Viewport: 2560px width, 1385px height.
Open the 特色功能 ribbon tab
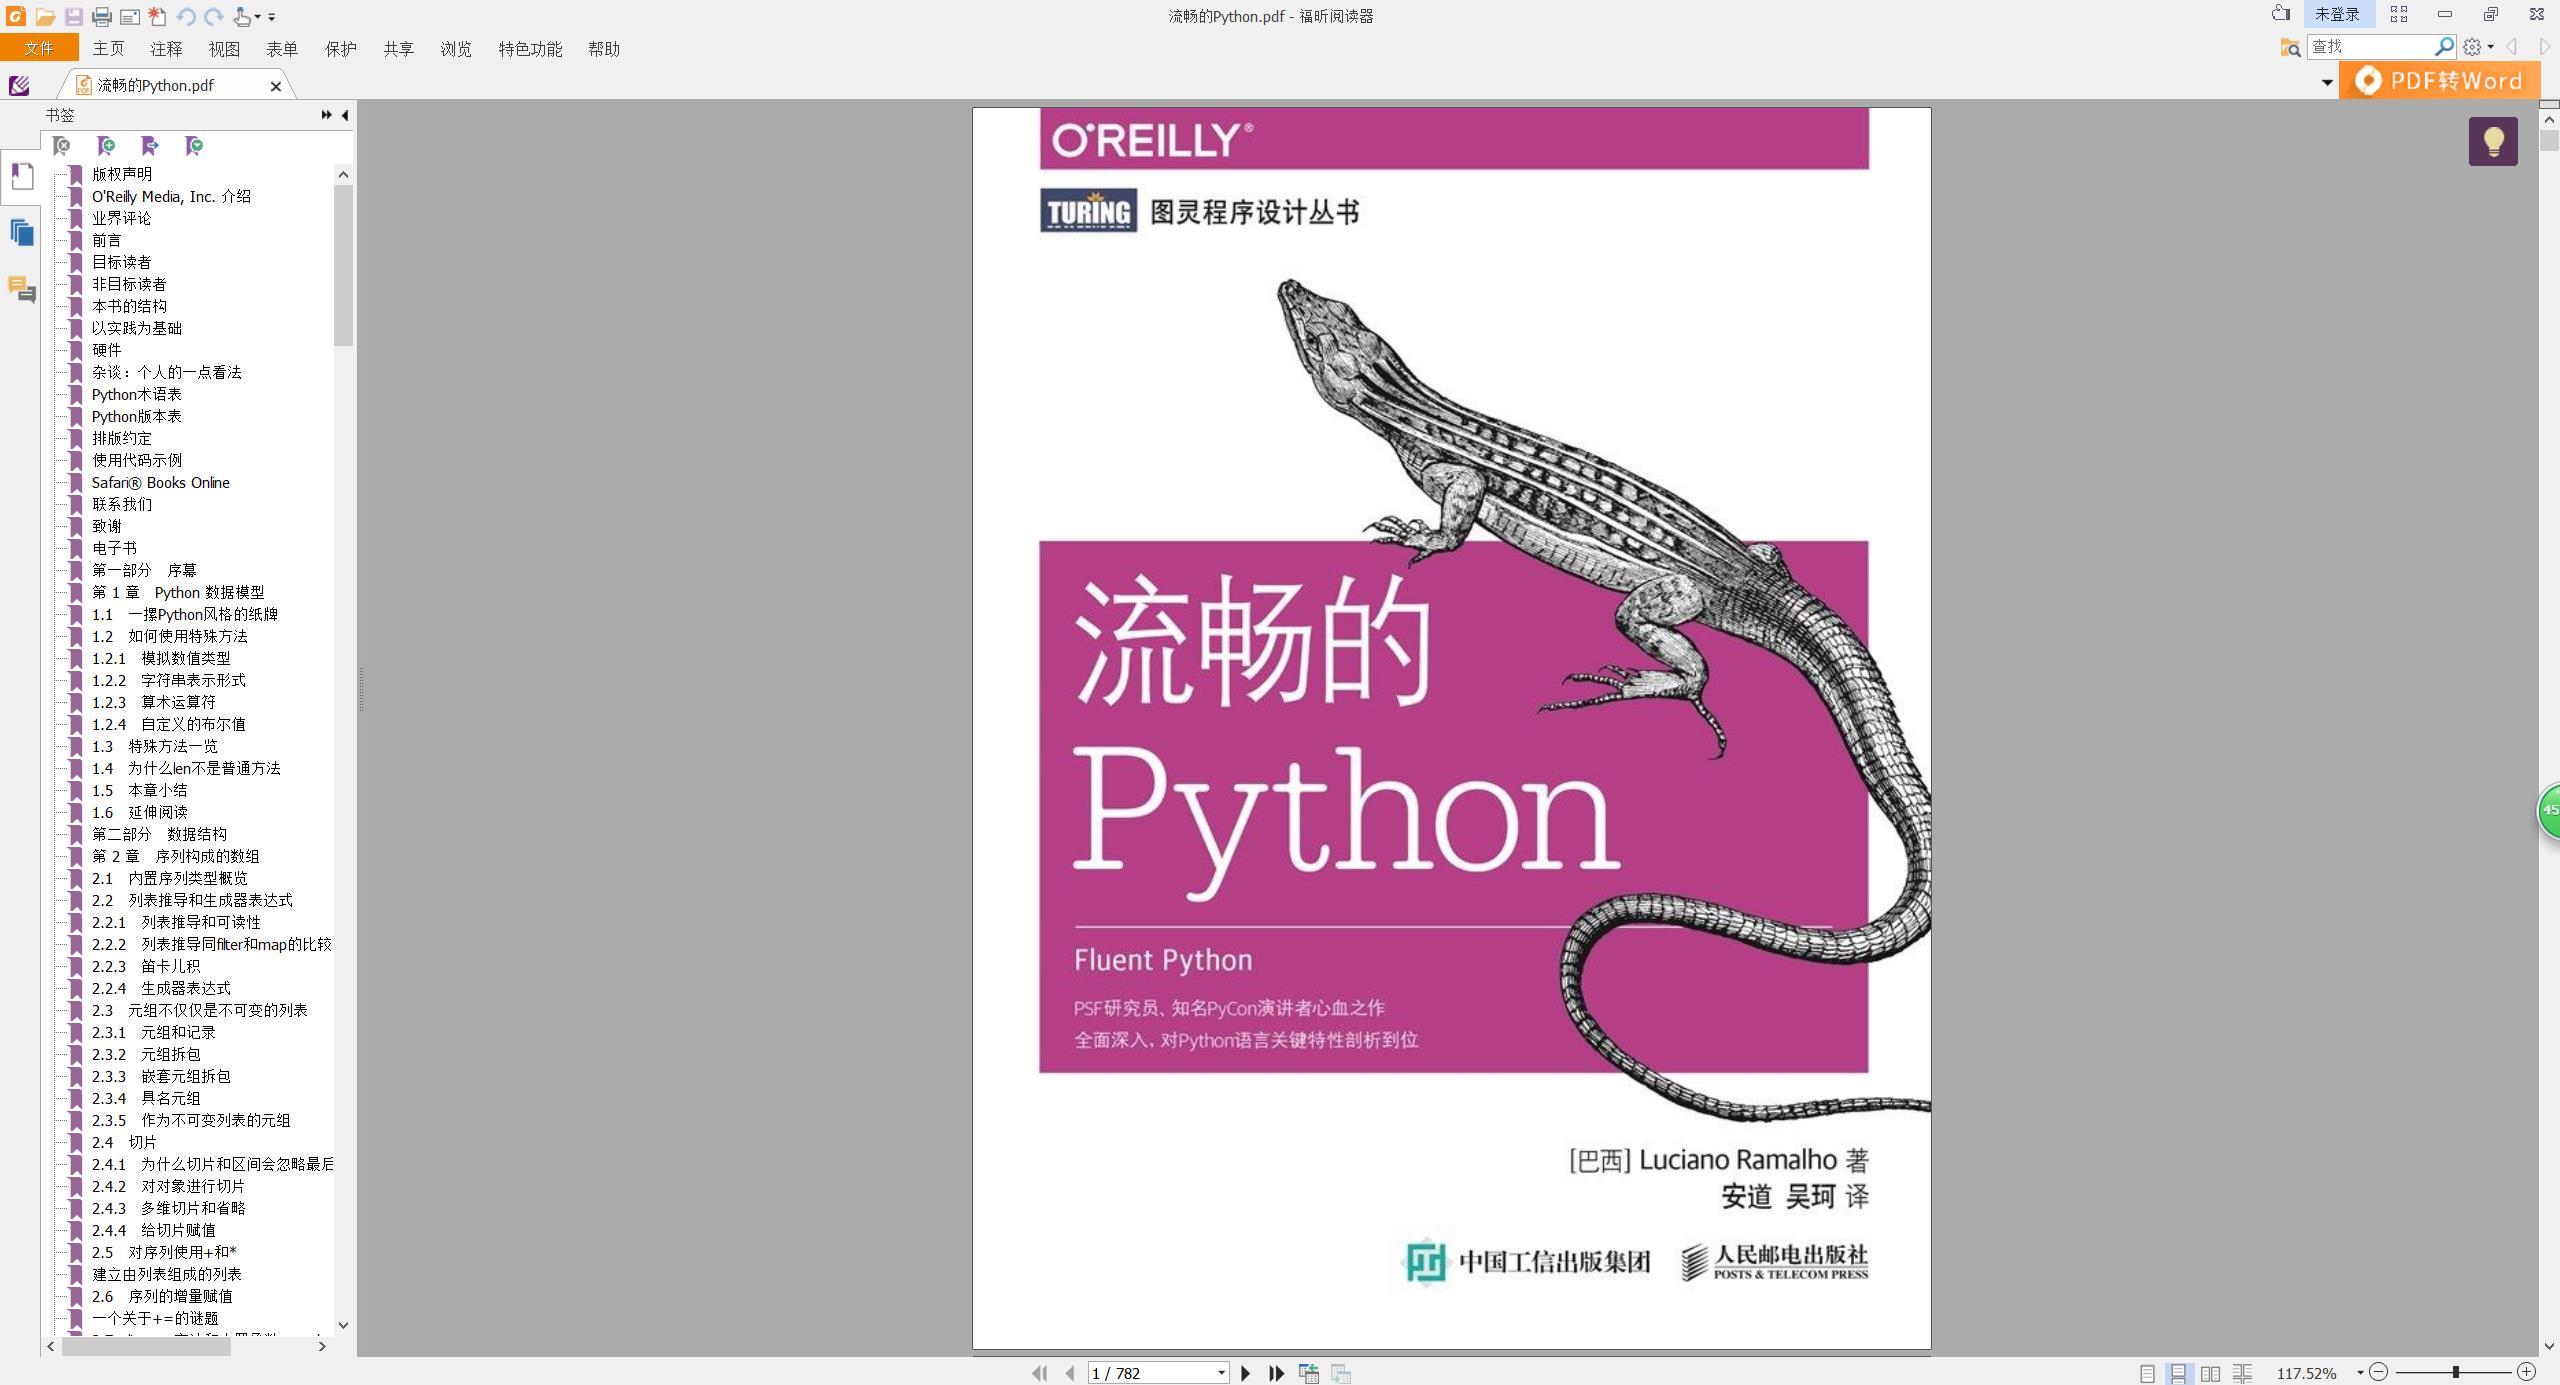(x=530, y=48)
